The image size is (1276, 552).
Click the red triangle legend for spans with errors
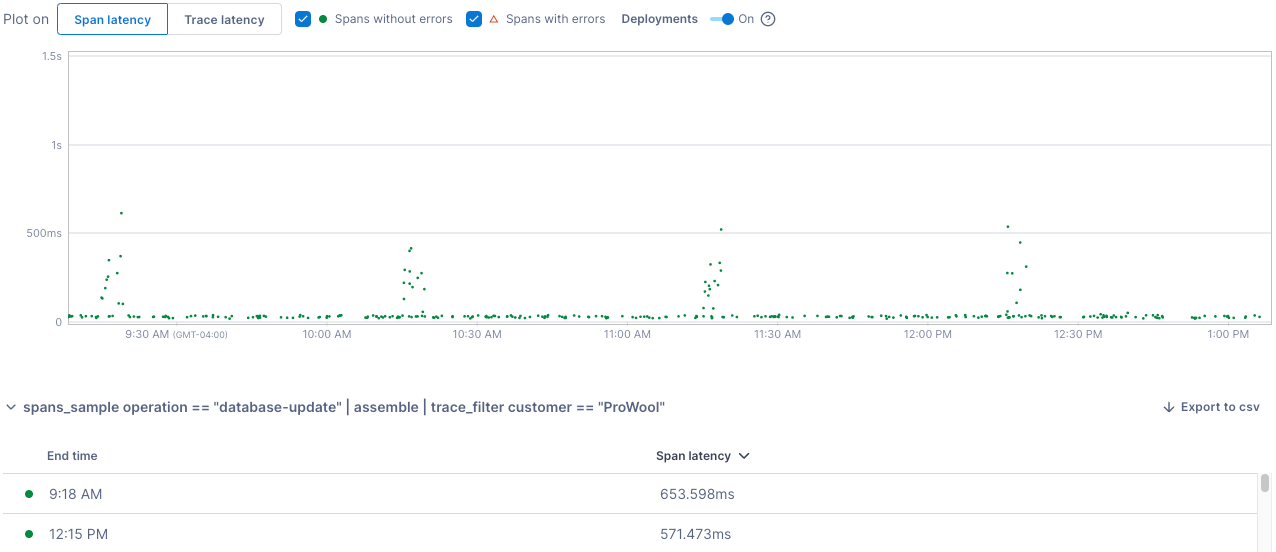coord(493,19)
